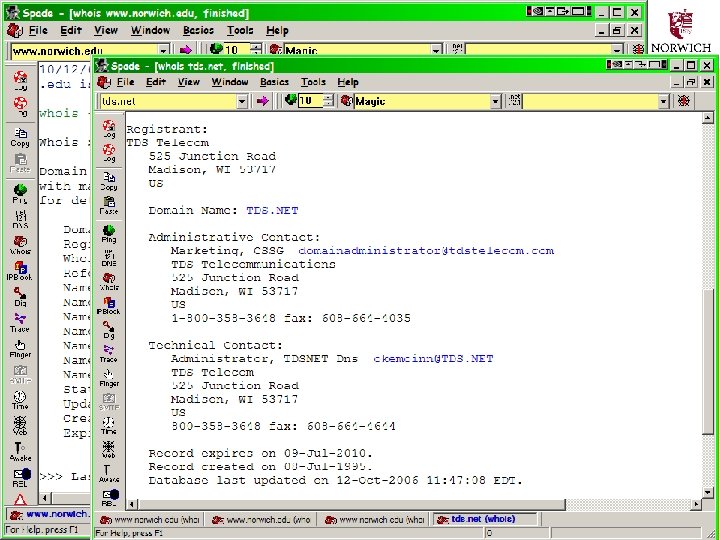Start a Trace route in the tds.net window
Viewport: 720px width, 540px height.
[109, 354]
